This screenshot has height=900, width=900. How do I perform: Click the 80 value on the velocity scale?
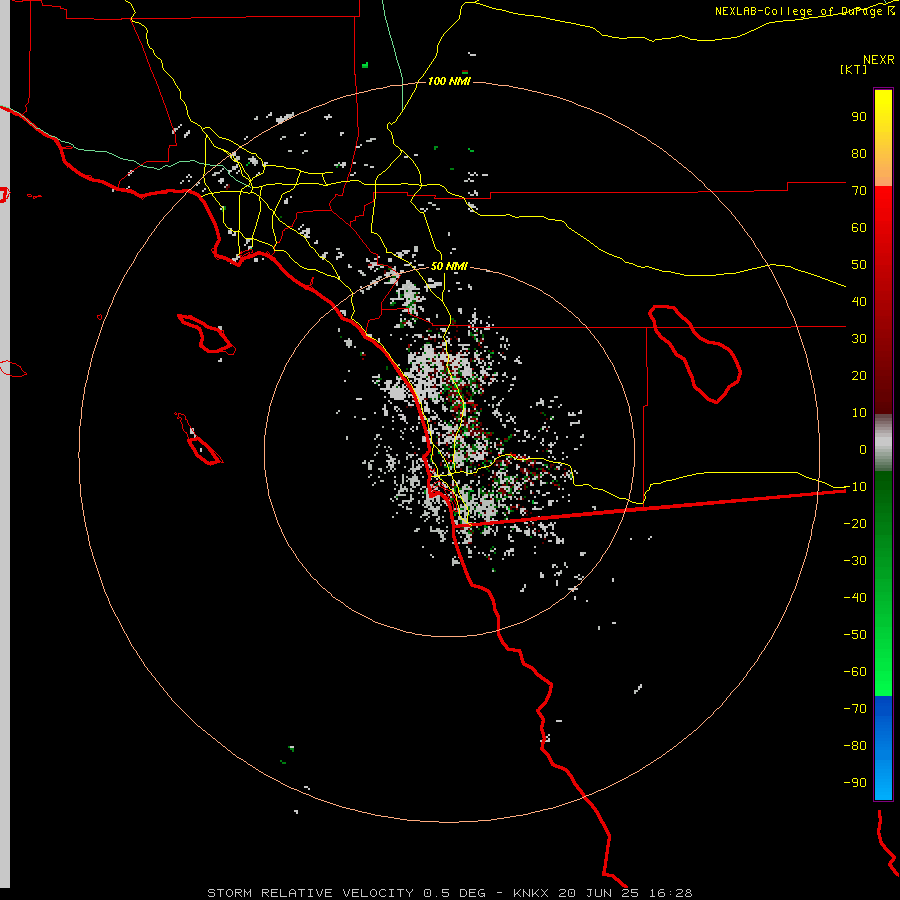[x=859, y=154]
